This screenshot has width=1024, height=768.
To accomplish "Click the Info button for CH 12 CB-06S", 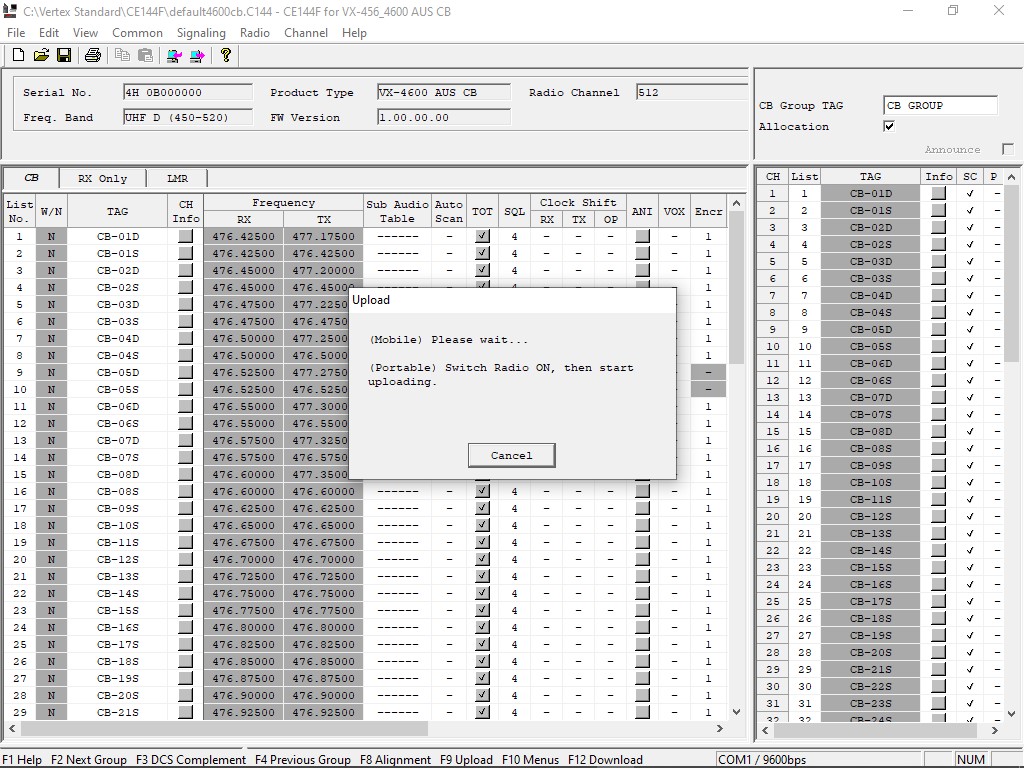I will [x=938, y=380].
